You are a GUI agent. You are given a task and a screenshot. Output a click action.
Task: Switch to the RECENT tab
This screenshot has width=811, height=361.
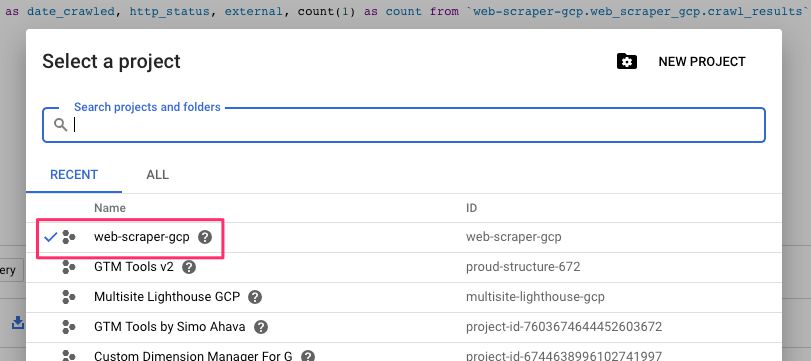(x=74, y=175)
